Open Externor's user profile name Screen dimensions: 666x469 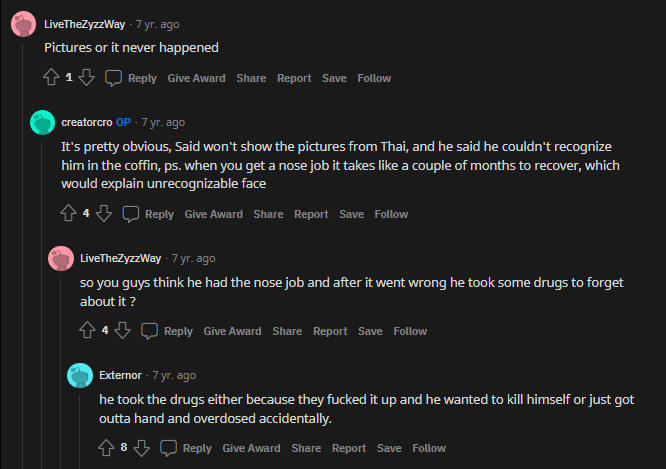pyautogui.click(x=120, y=376)
